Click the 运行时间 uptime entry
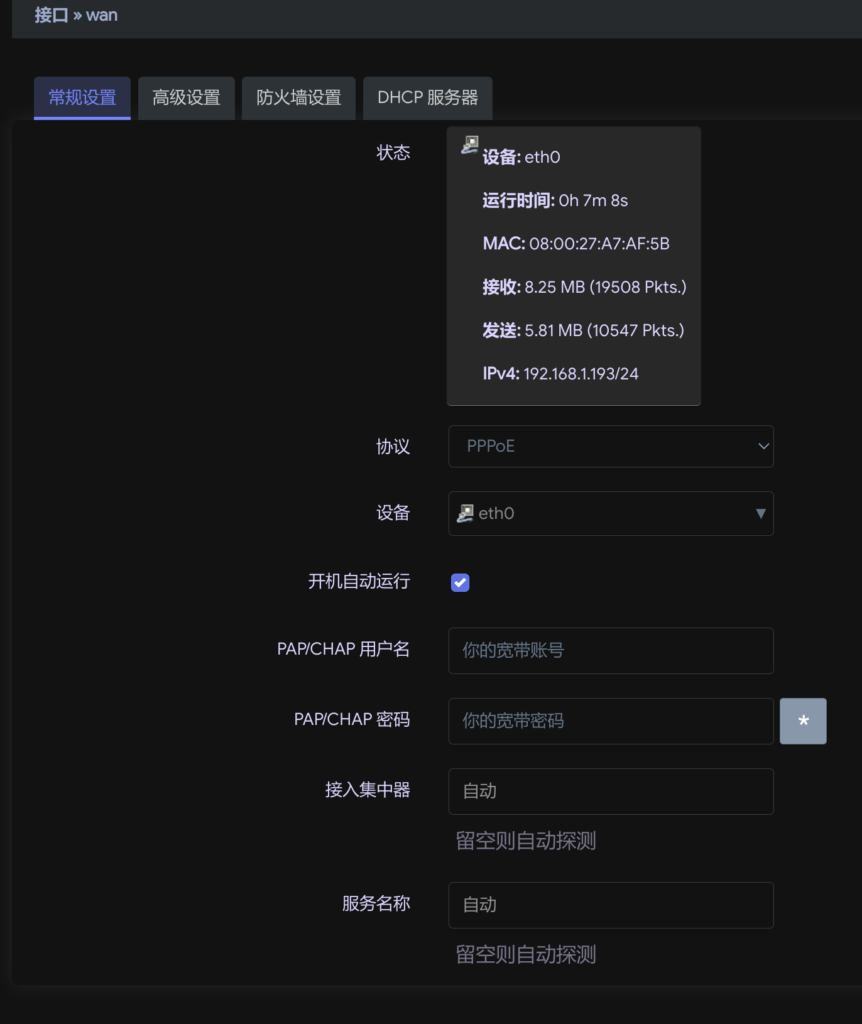 click(x=555, y=201)
